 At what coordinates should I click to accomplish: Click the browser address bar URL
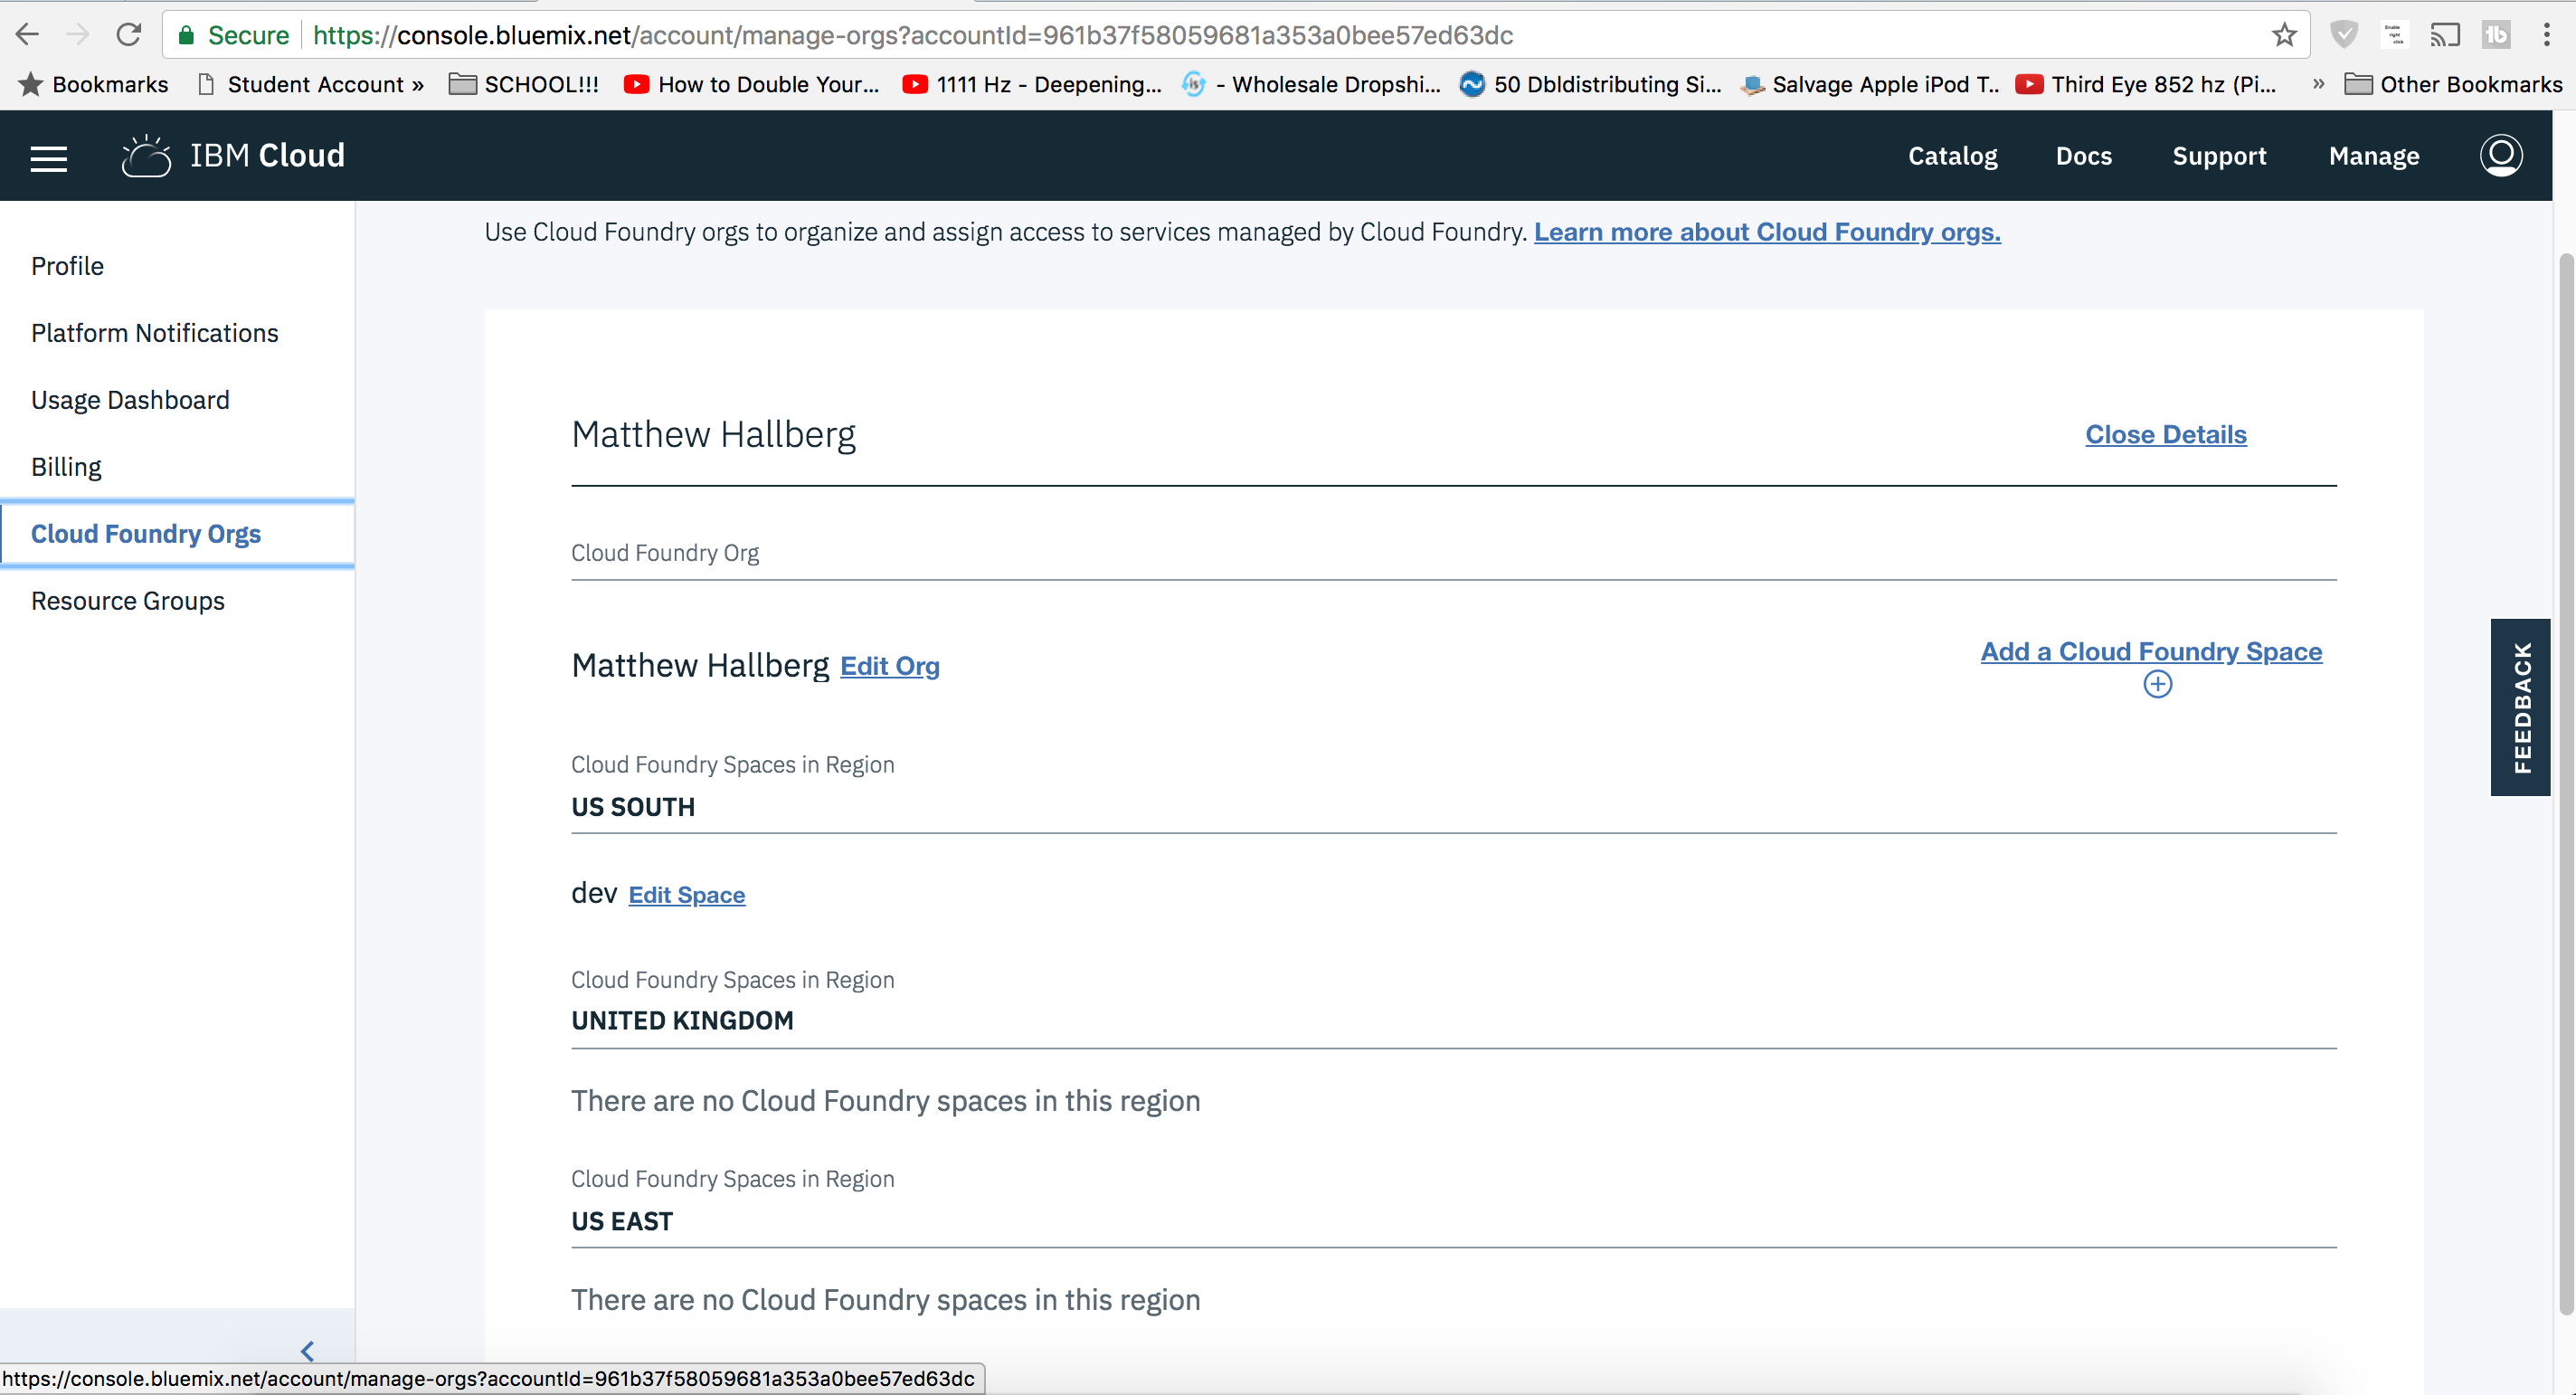pyautogui.click(x=912, y=35)
